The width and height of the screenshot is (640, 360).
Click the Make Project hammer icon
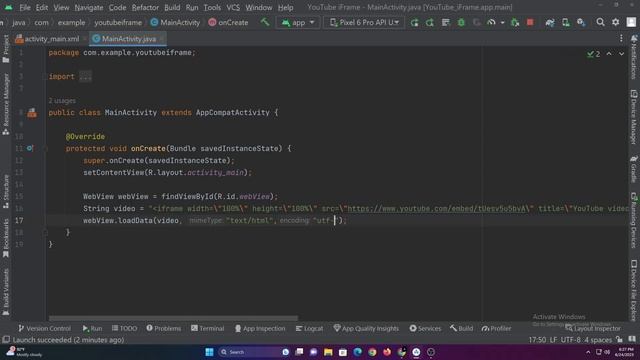click(x=265, y=22)
